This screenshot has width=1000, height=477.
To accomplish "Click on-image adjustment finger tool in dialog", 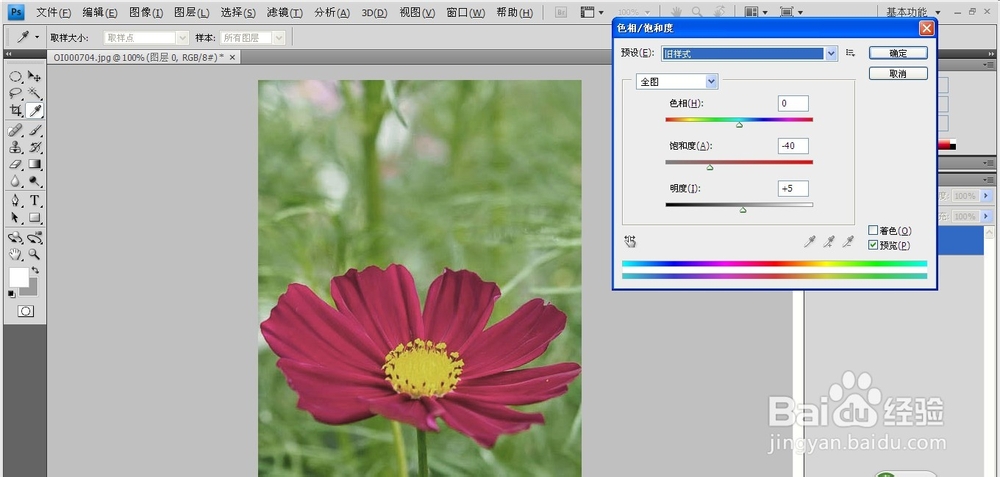I will click(630, 240).
